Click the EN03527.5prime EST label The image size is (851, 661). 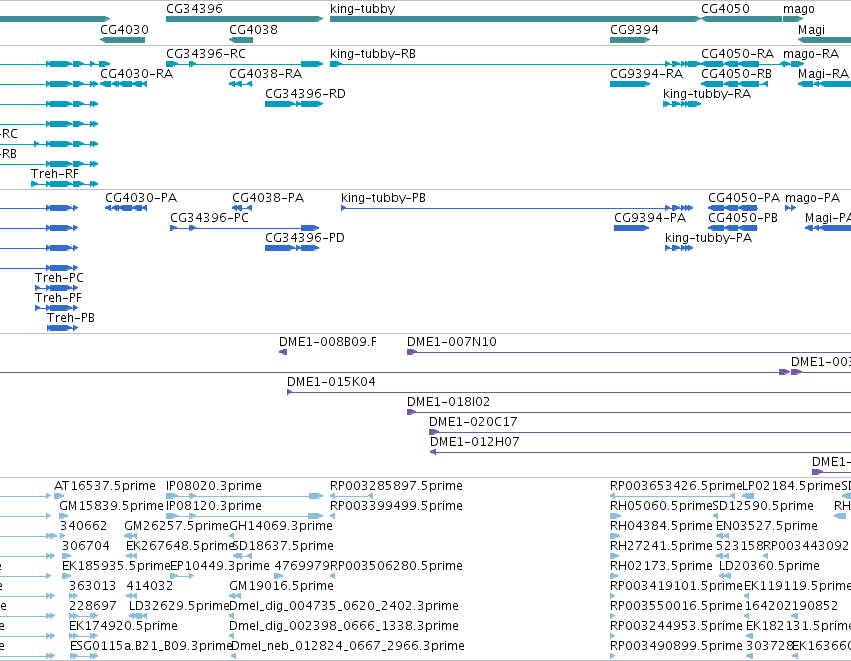coord(766,526)
